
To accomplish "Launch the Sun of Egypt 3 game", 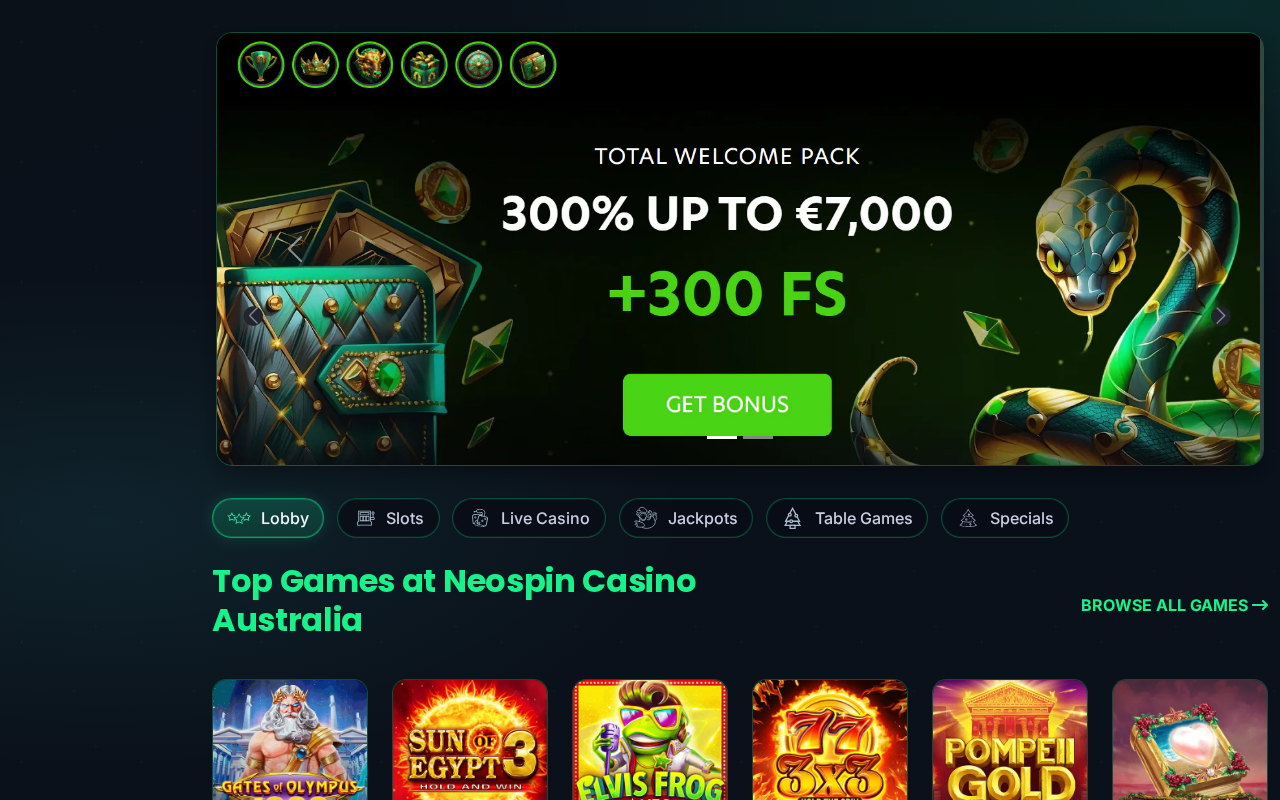I will pos(470,740).
